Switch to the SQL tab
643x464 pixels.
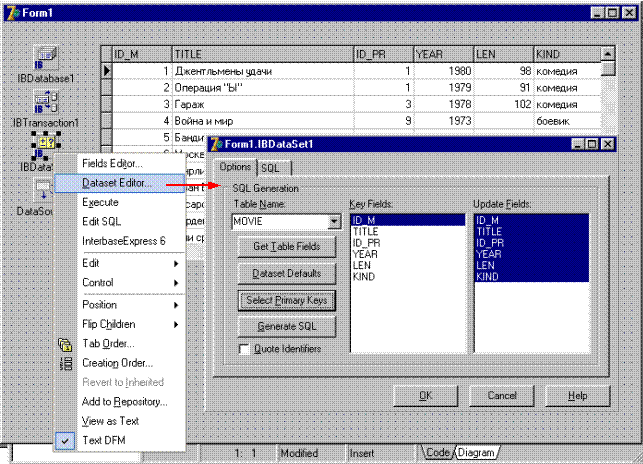point(274,168)
